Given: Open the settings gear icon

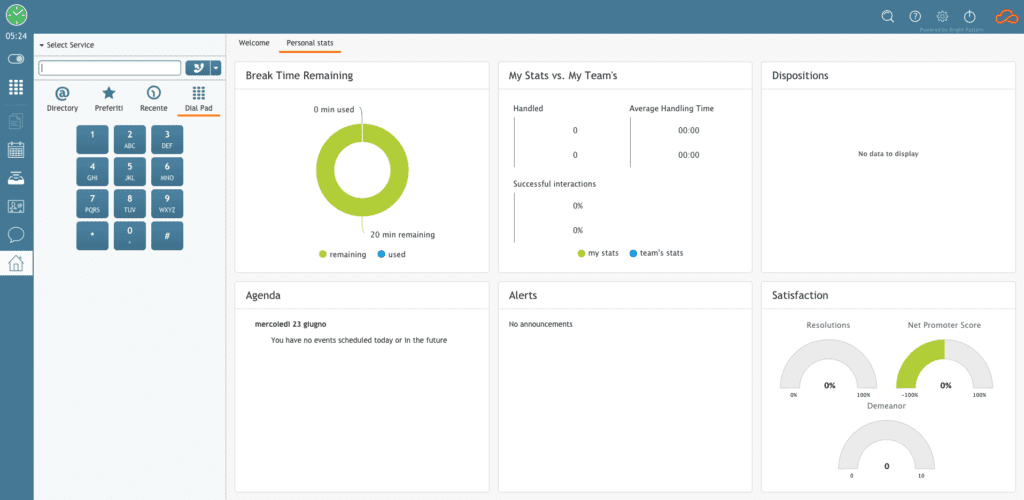Looking at the screenshot, I should [942, 16].
